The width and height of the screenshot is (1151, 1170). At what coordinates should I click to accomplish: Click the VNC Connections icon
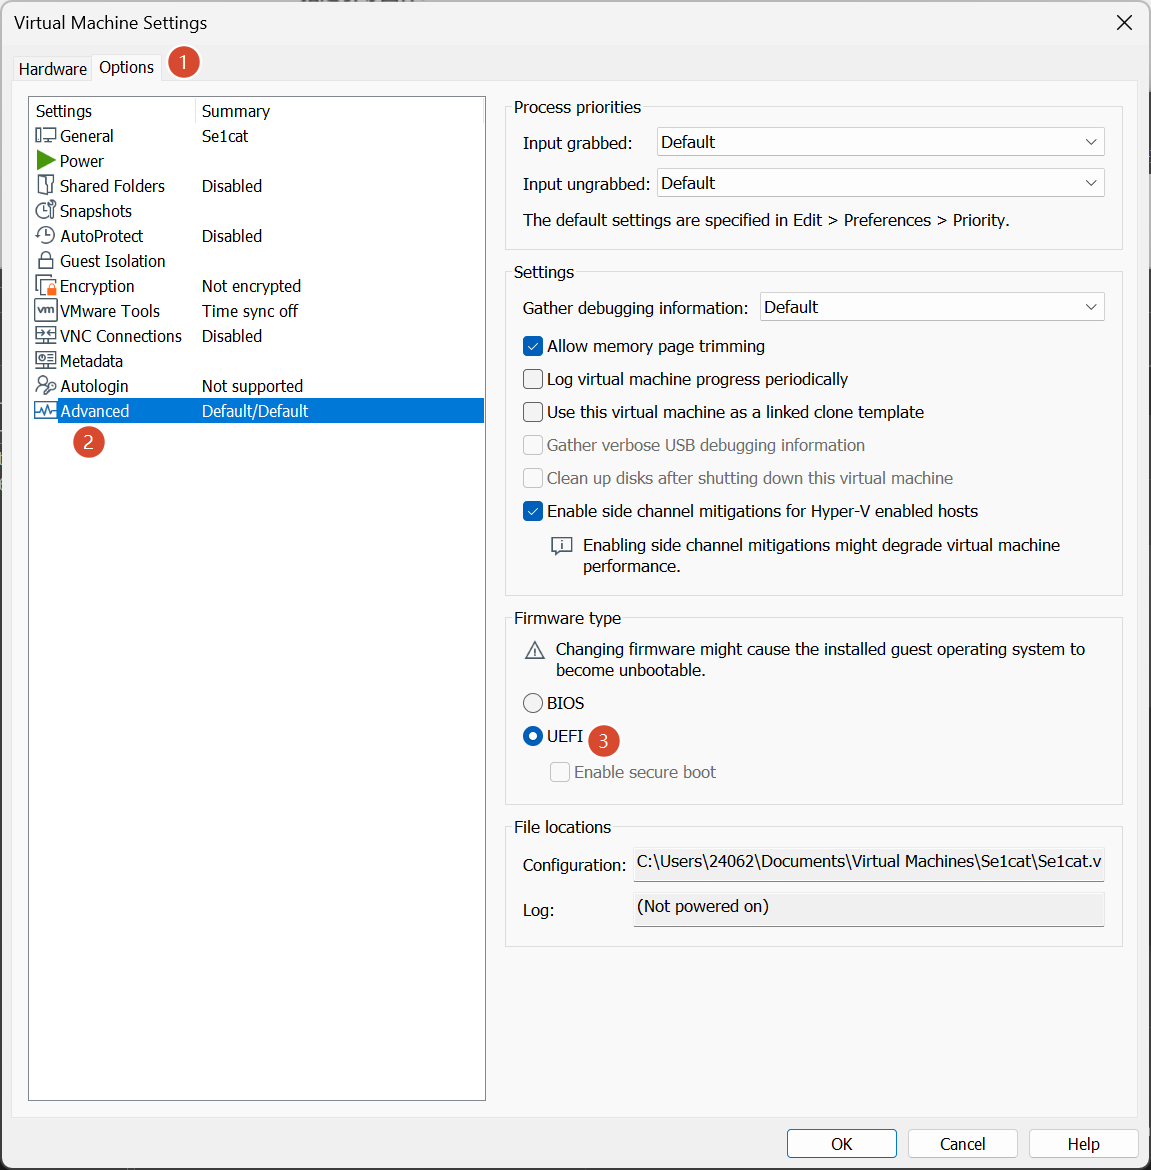tap(46, 336)
